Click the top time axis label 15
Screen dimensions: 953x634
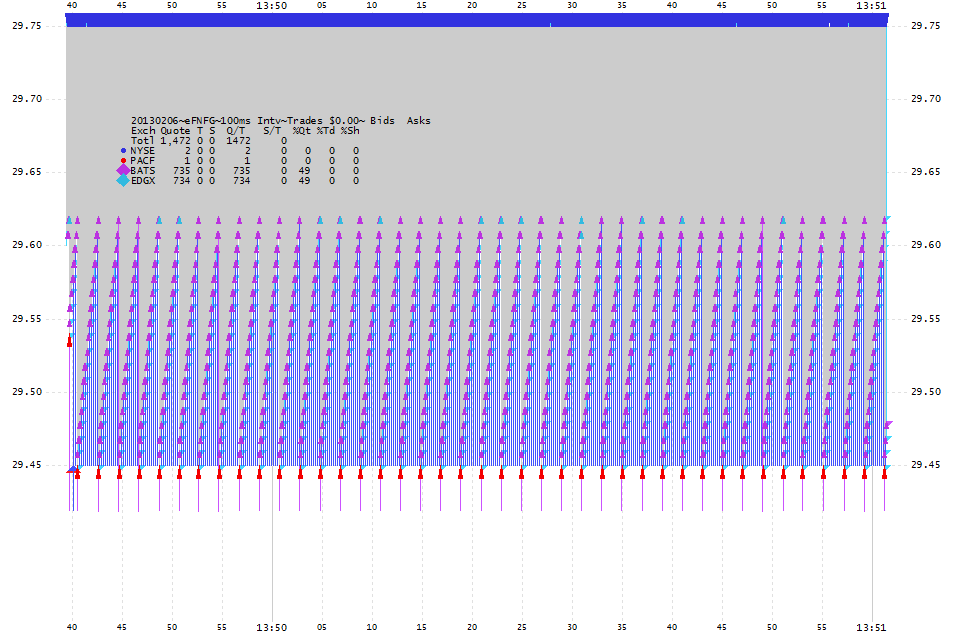421,5
